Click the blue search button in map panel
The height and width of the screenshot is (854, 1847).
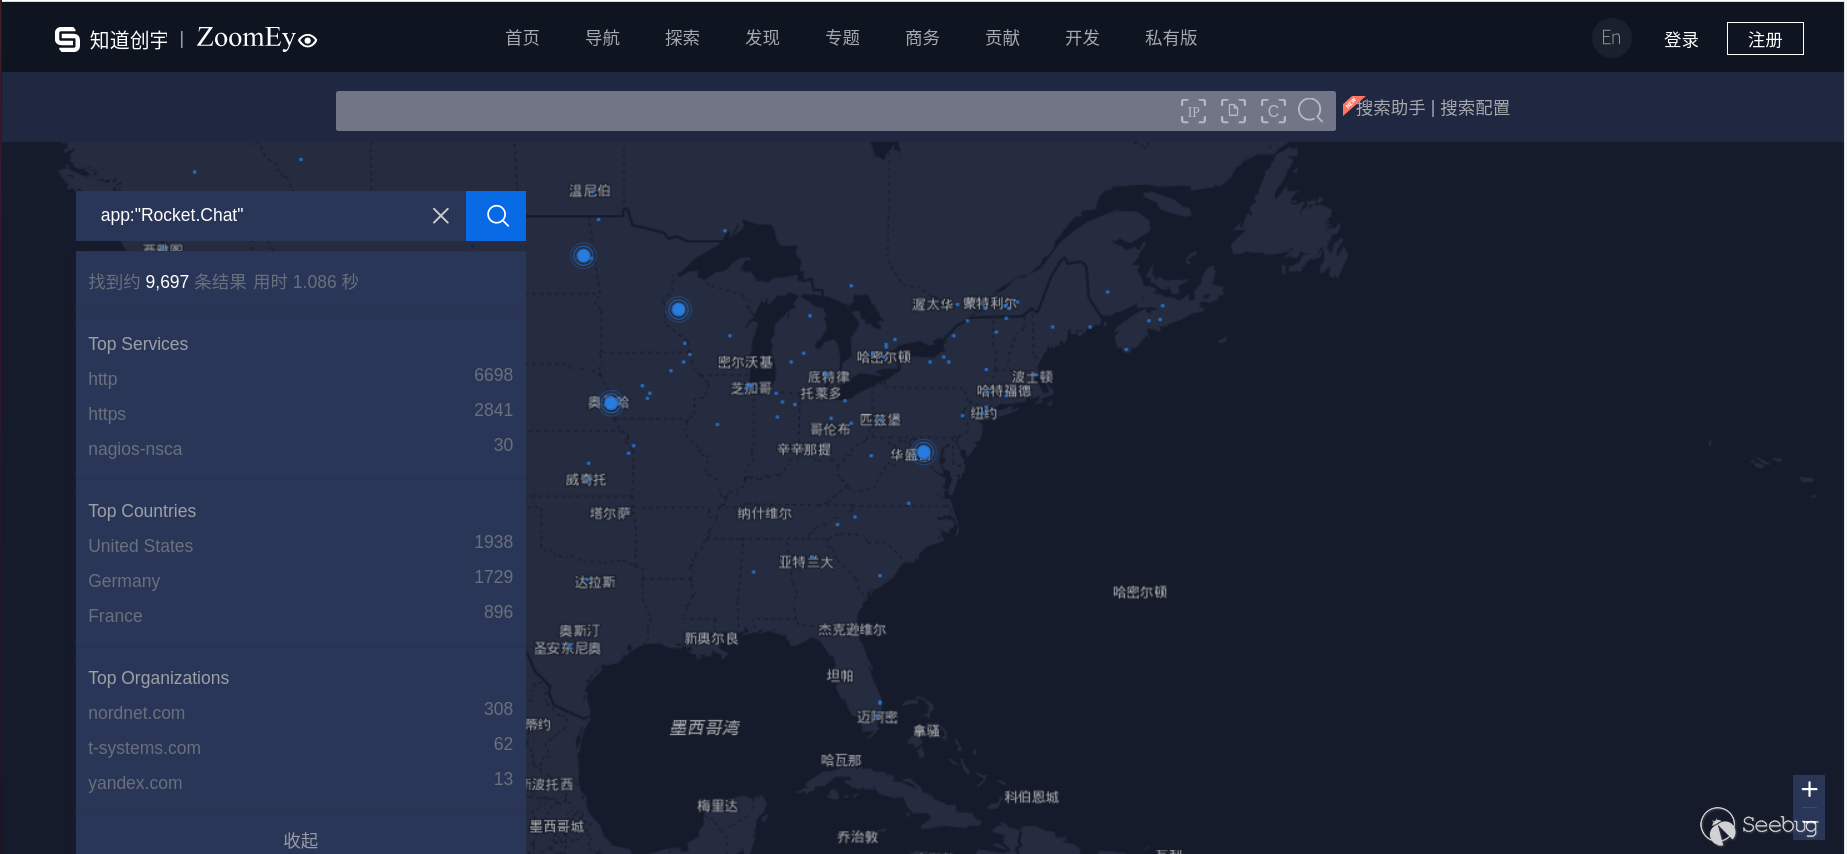[496, 216]
